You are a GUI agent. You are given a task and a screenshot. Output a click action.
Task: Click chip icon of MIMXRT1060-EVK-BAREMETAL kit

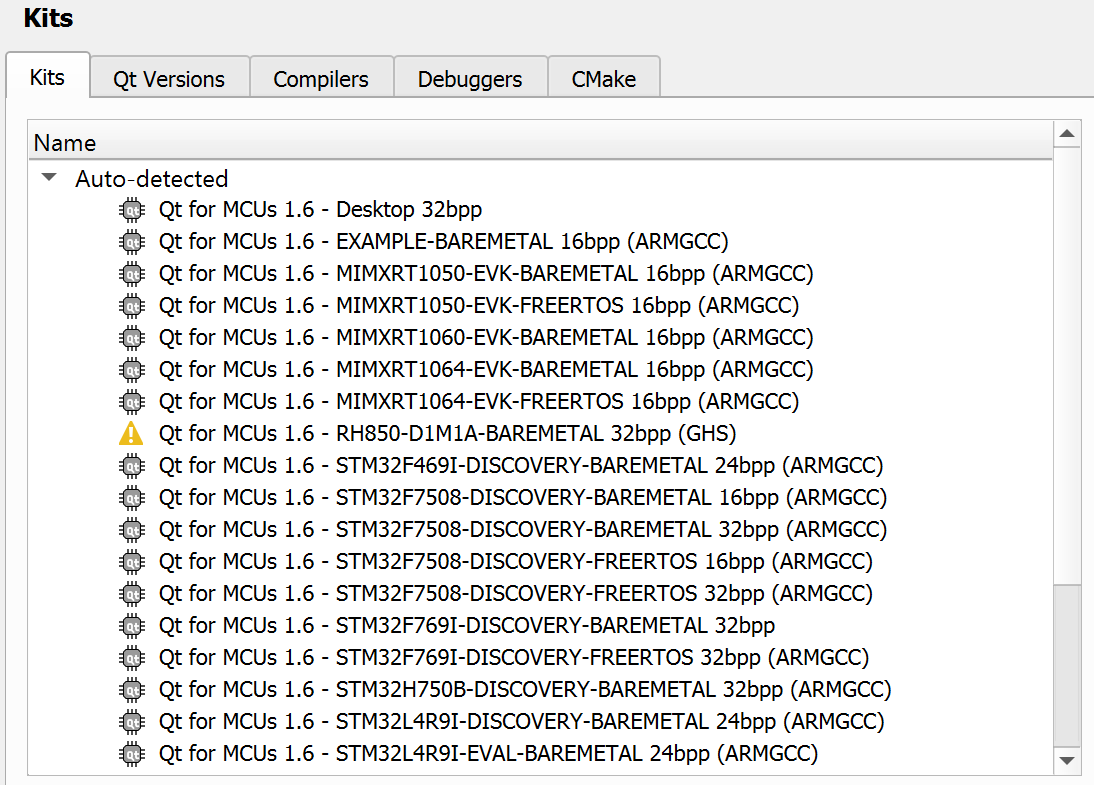[x=131, y=338]
